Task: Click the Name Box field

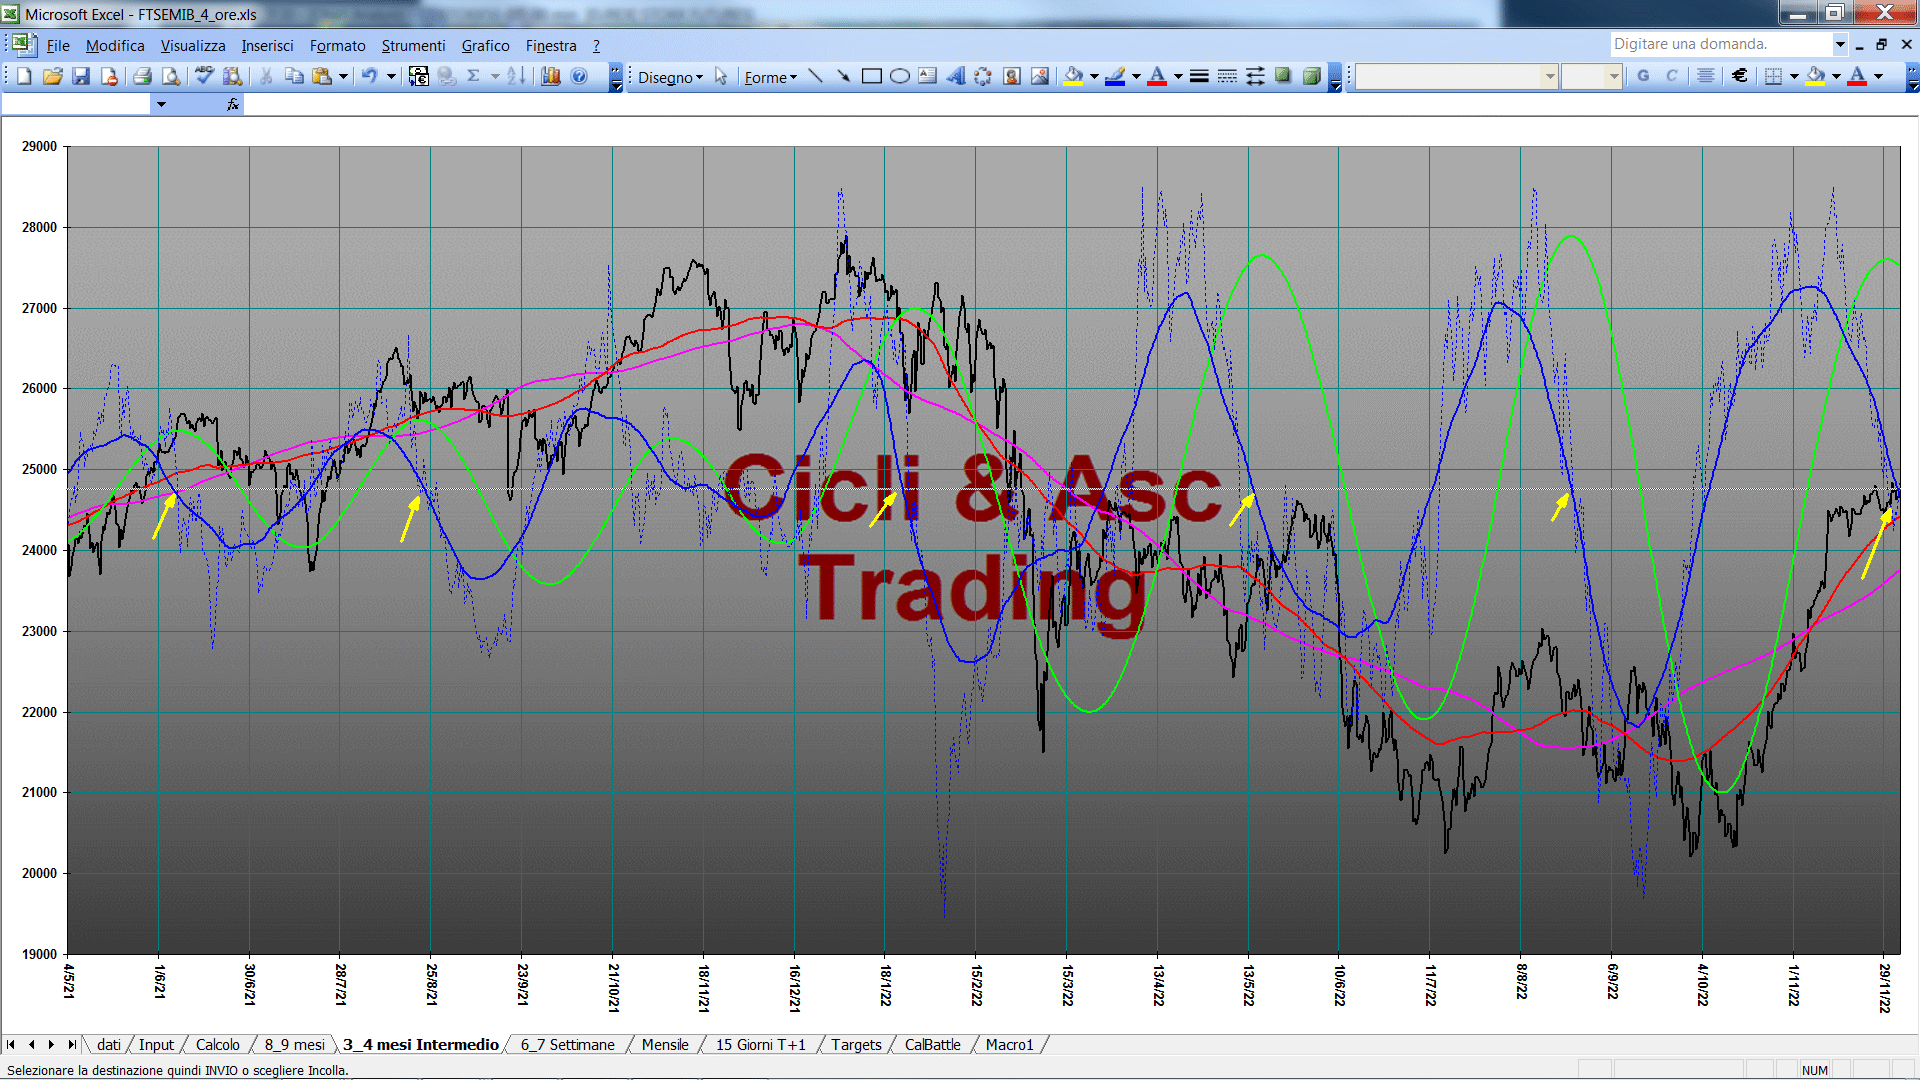Action: (x=76, y=104)
